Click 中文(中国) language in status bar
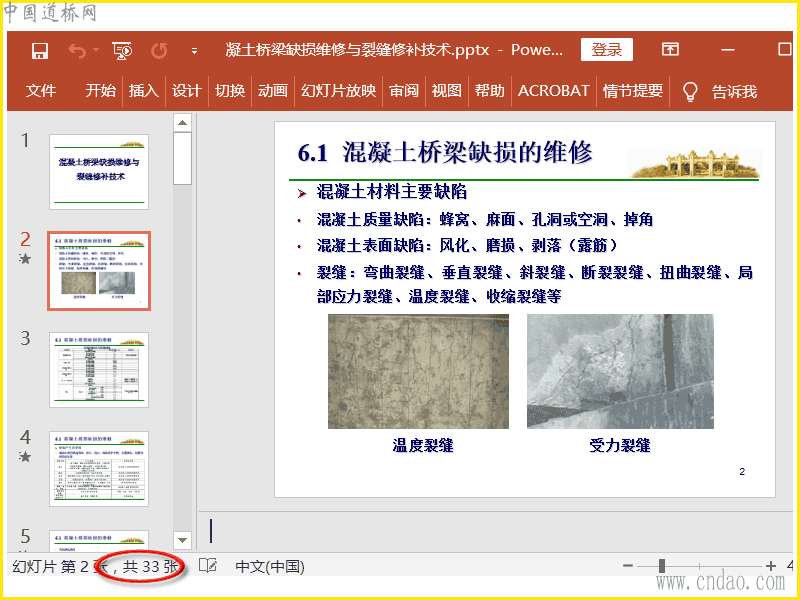The width and height of the screenshot is (800, 600). tap(270, 566)
